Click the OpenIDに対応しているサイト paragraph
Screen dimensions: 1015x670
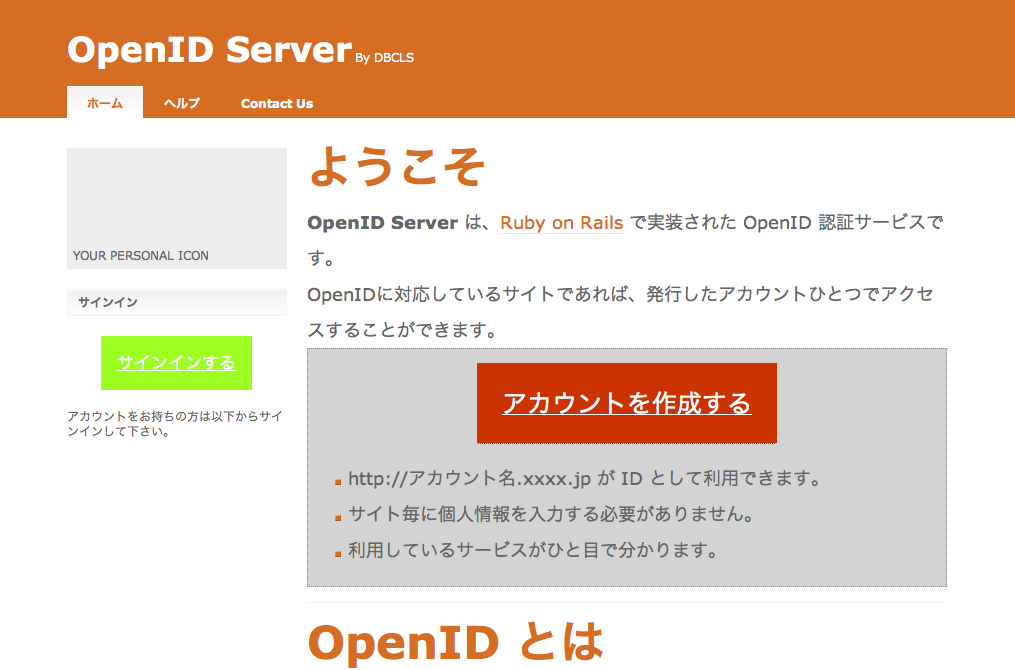[621, 312]
